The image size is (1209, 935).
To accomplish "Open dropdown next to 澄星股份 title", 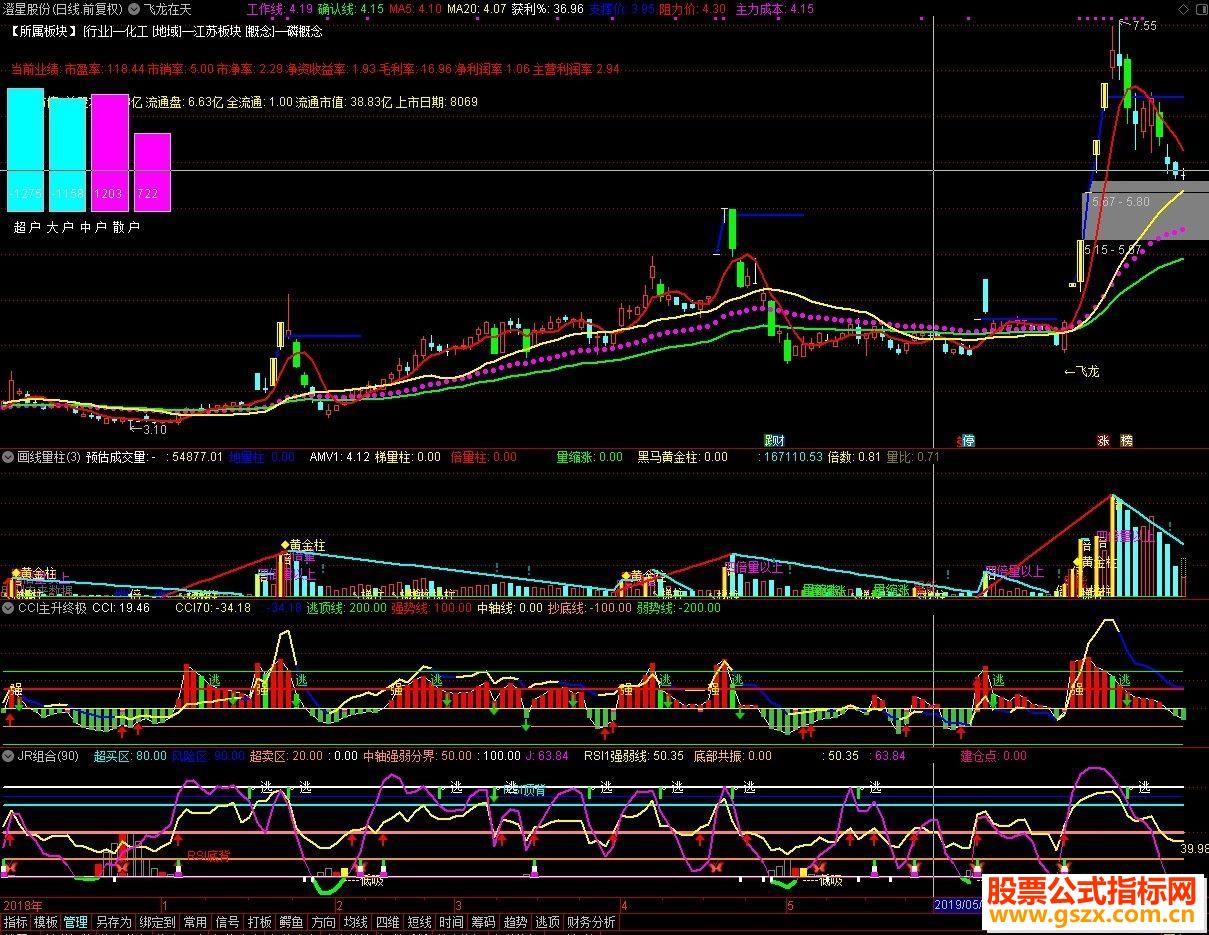I will 135,9.
